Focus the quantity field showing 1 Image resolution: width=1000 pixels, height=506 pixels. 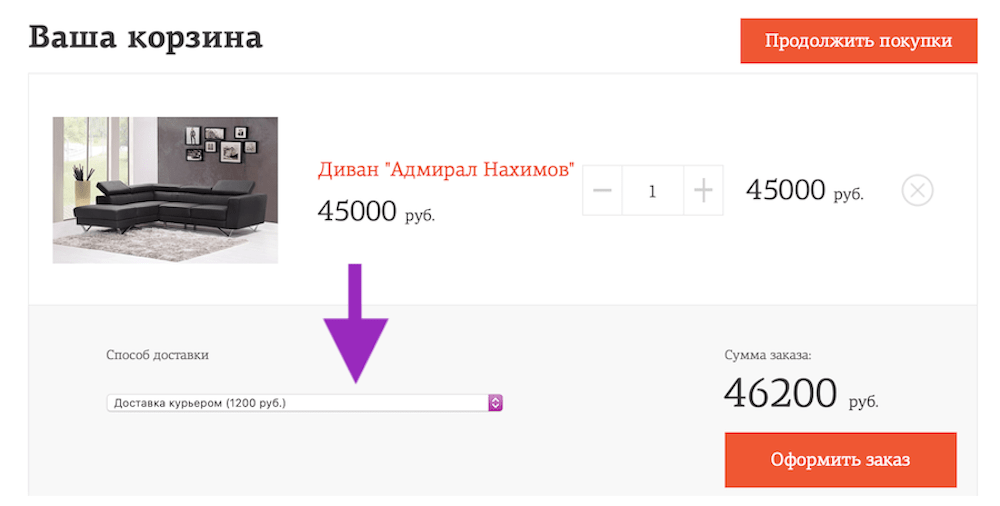pyautogui.click(x=652, y=190)
